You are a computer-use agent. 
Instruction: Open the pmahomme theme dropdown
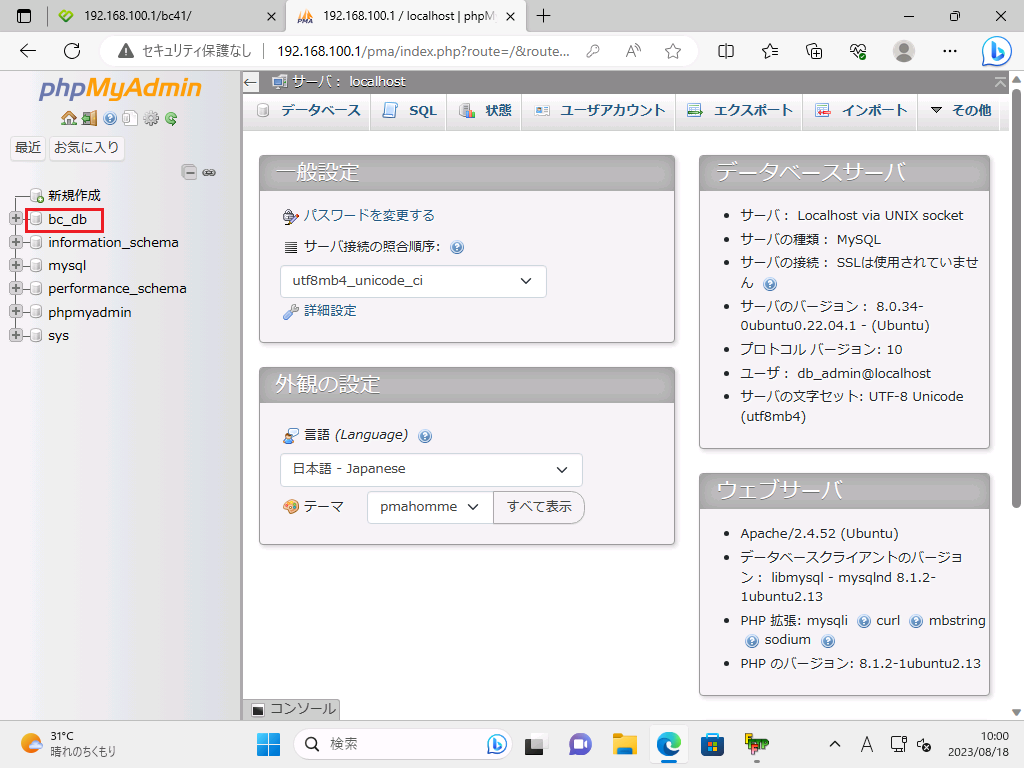430,507
